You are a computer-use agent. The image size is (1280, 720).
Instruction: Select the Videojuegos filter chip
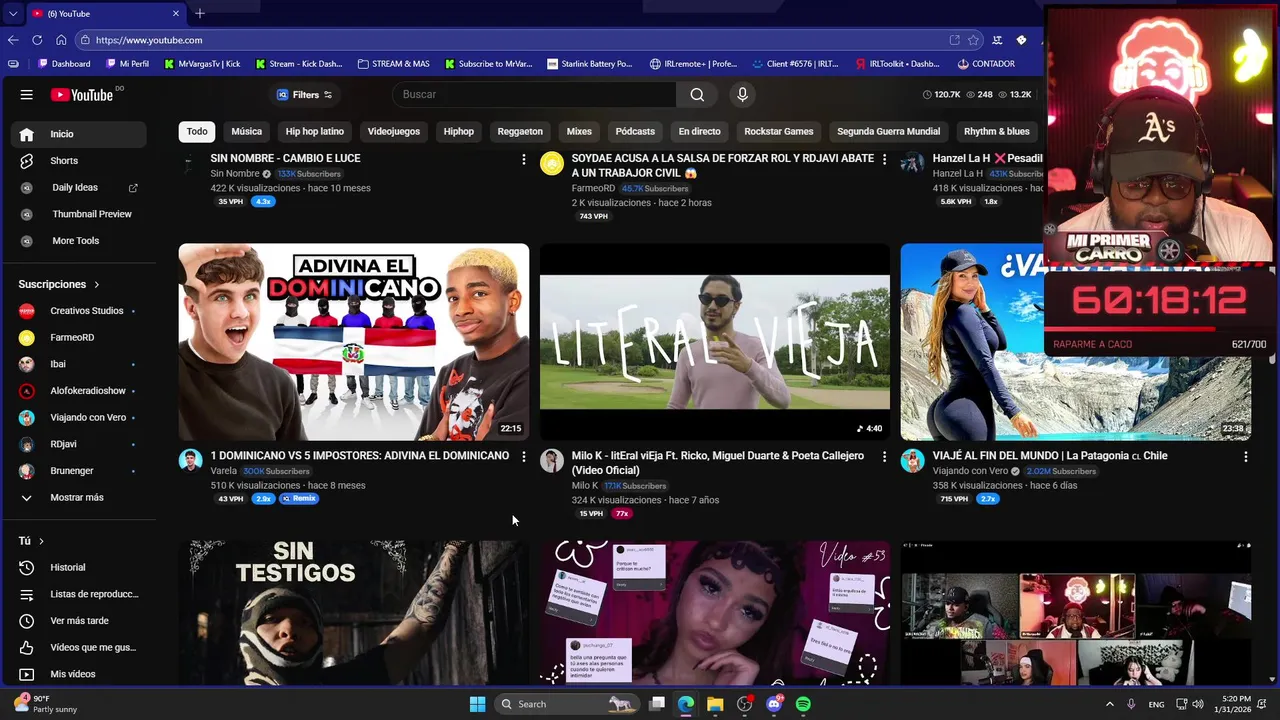[x=394, y=132]
